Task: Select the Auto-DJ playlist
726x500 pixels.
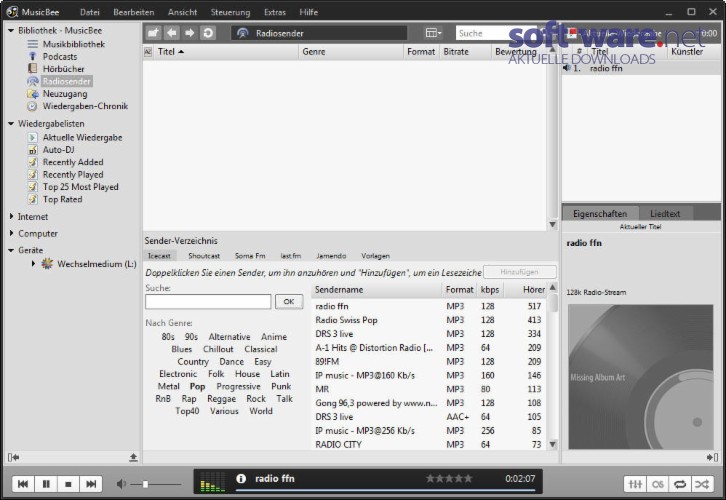Action: pyautogui.click(x=58, y=150)
